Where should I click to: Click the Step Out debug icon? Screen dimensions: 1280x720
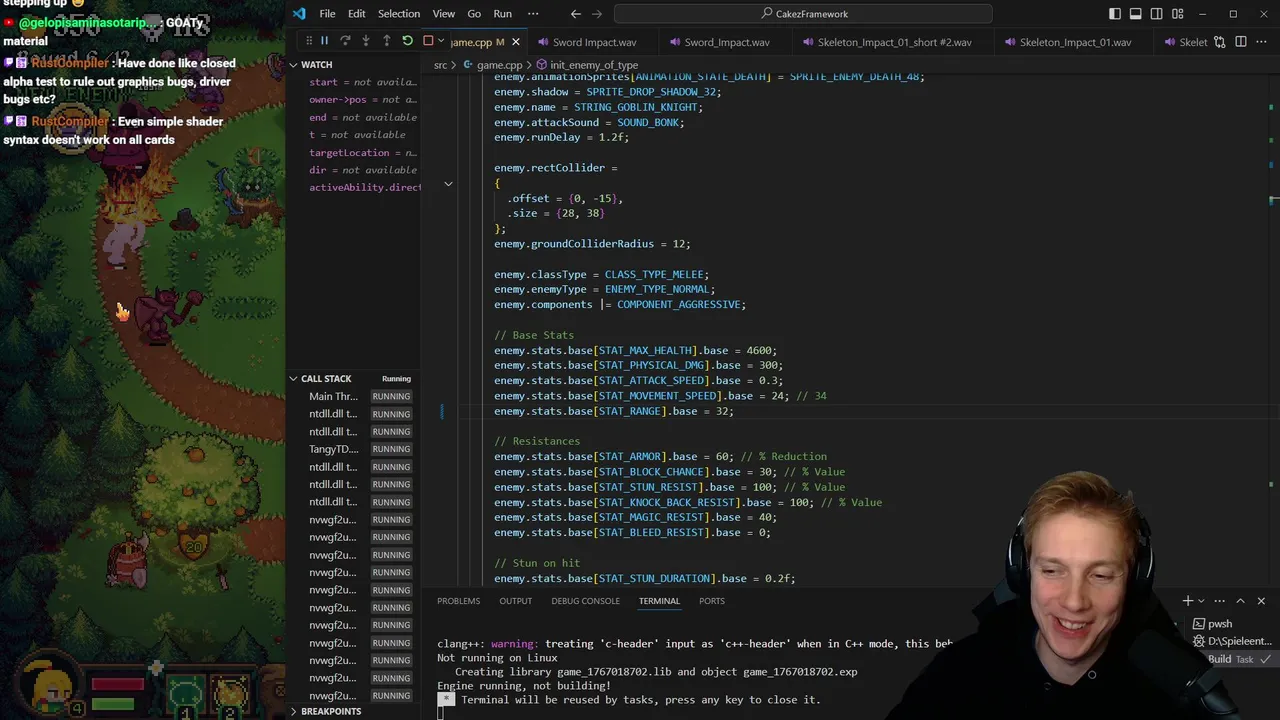point(386,41)
